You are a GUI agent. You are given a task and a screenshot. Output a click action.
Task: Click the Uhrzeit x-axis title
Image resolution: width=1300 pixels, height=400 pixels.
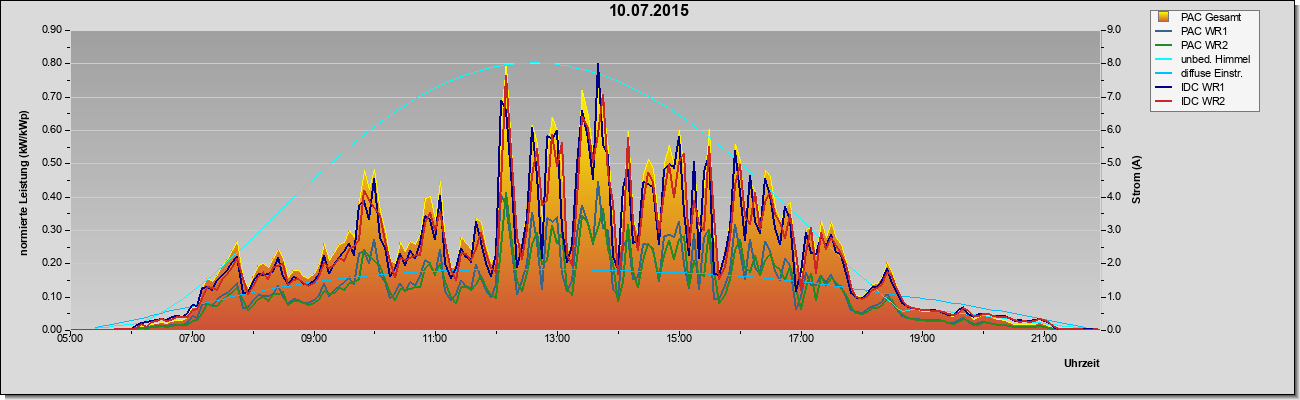tap(1081, 364)
